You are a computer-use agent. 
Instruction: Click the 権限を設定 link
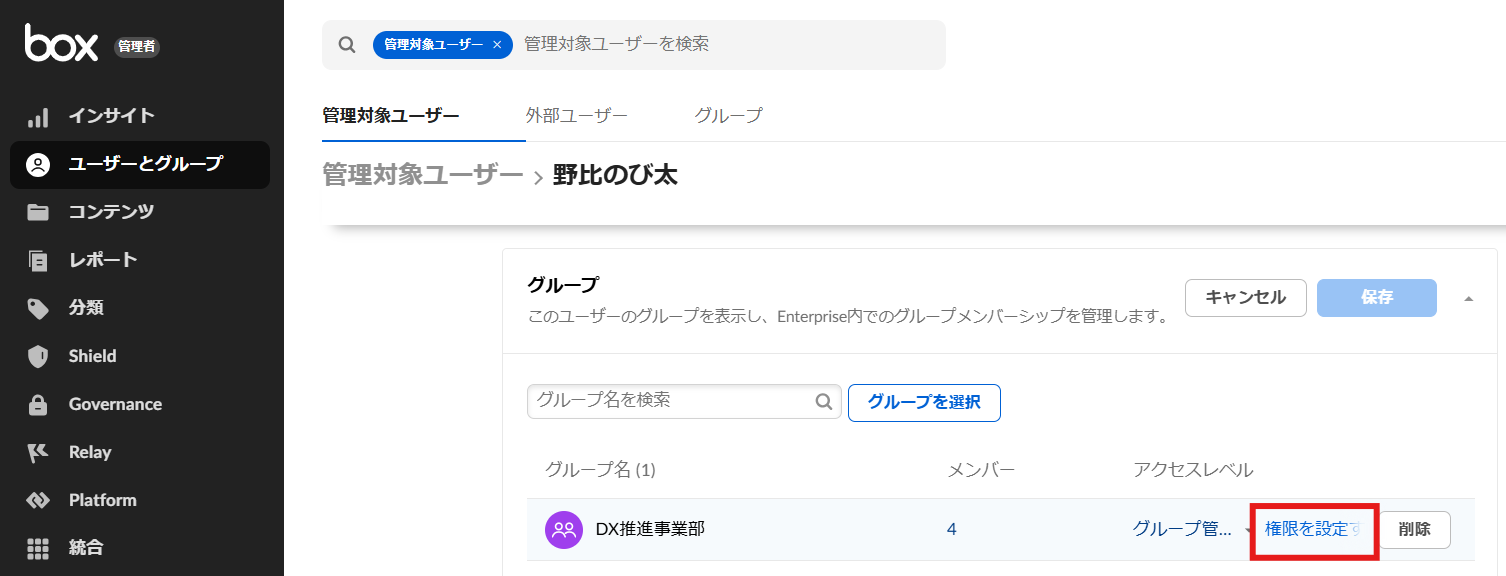click(x=1313, y=529)
